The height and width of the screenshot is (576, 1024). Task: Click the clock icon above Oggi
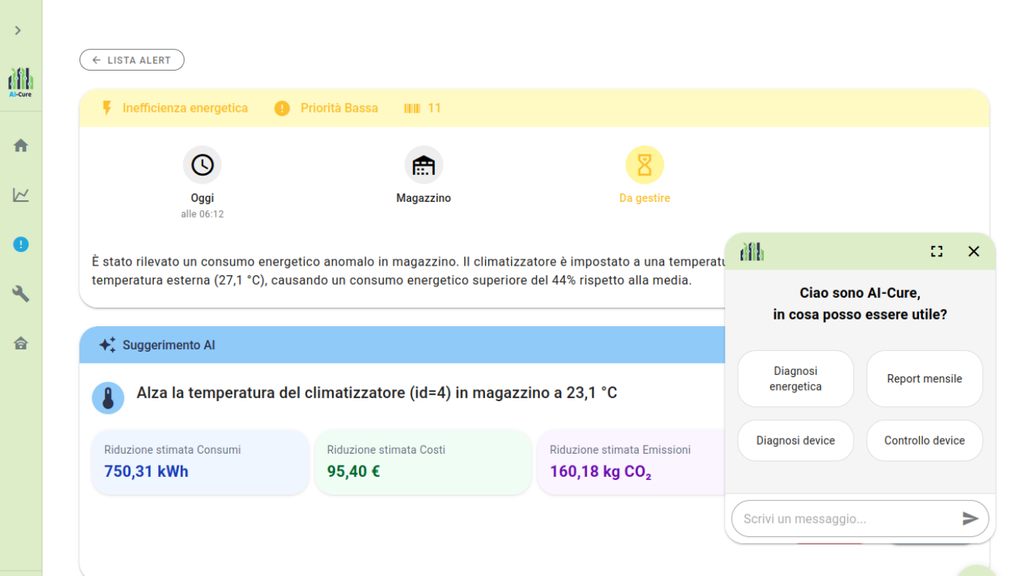point(202,165)
